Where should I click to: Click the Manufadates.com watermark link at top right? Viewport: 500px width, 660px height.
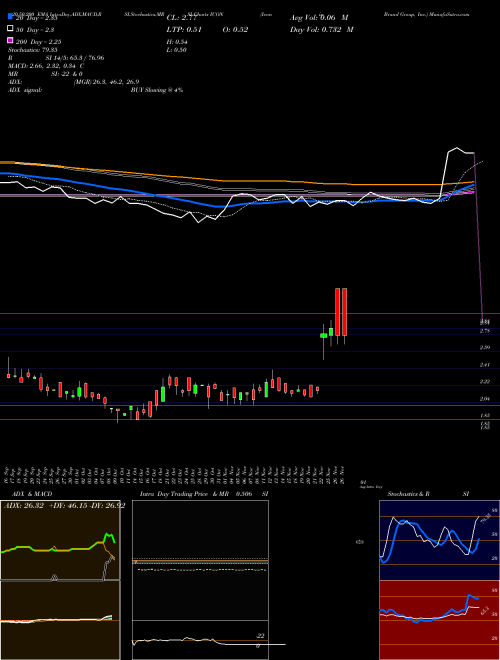click(448, 14)
